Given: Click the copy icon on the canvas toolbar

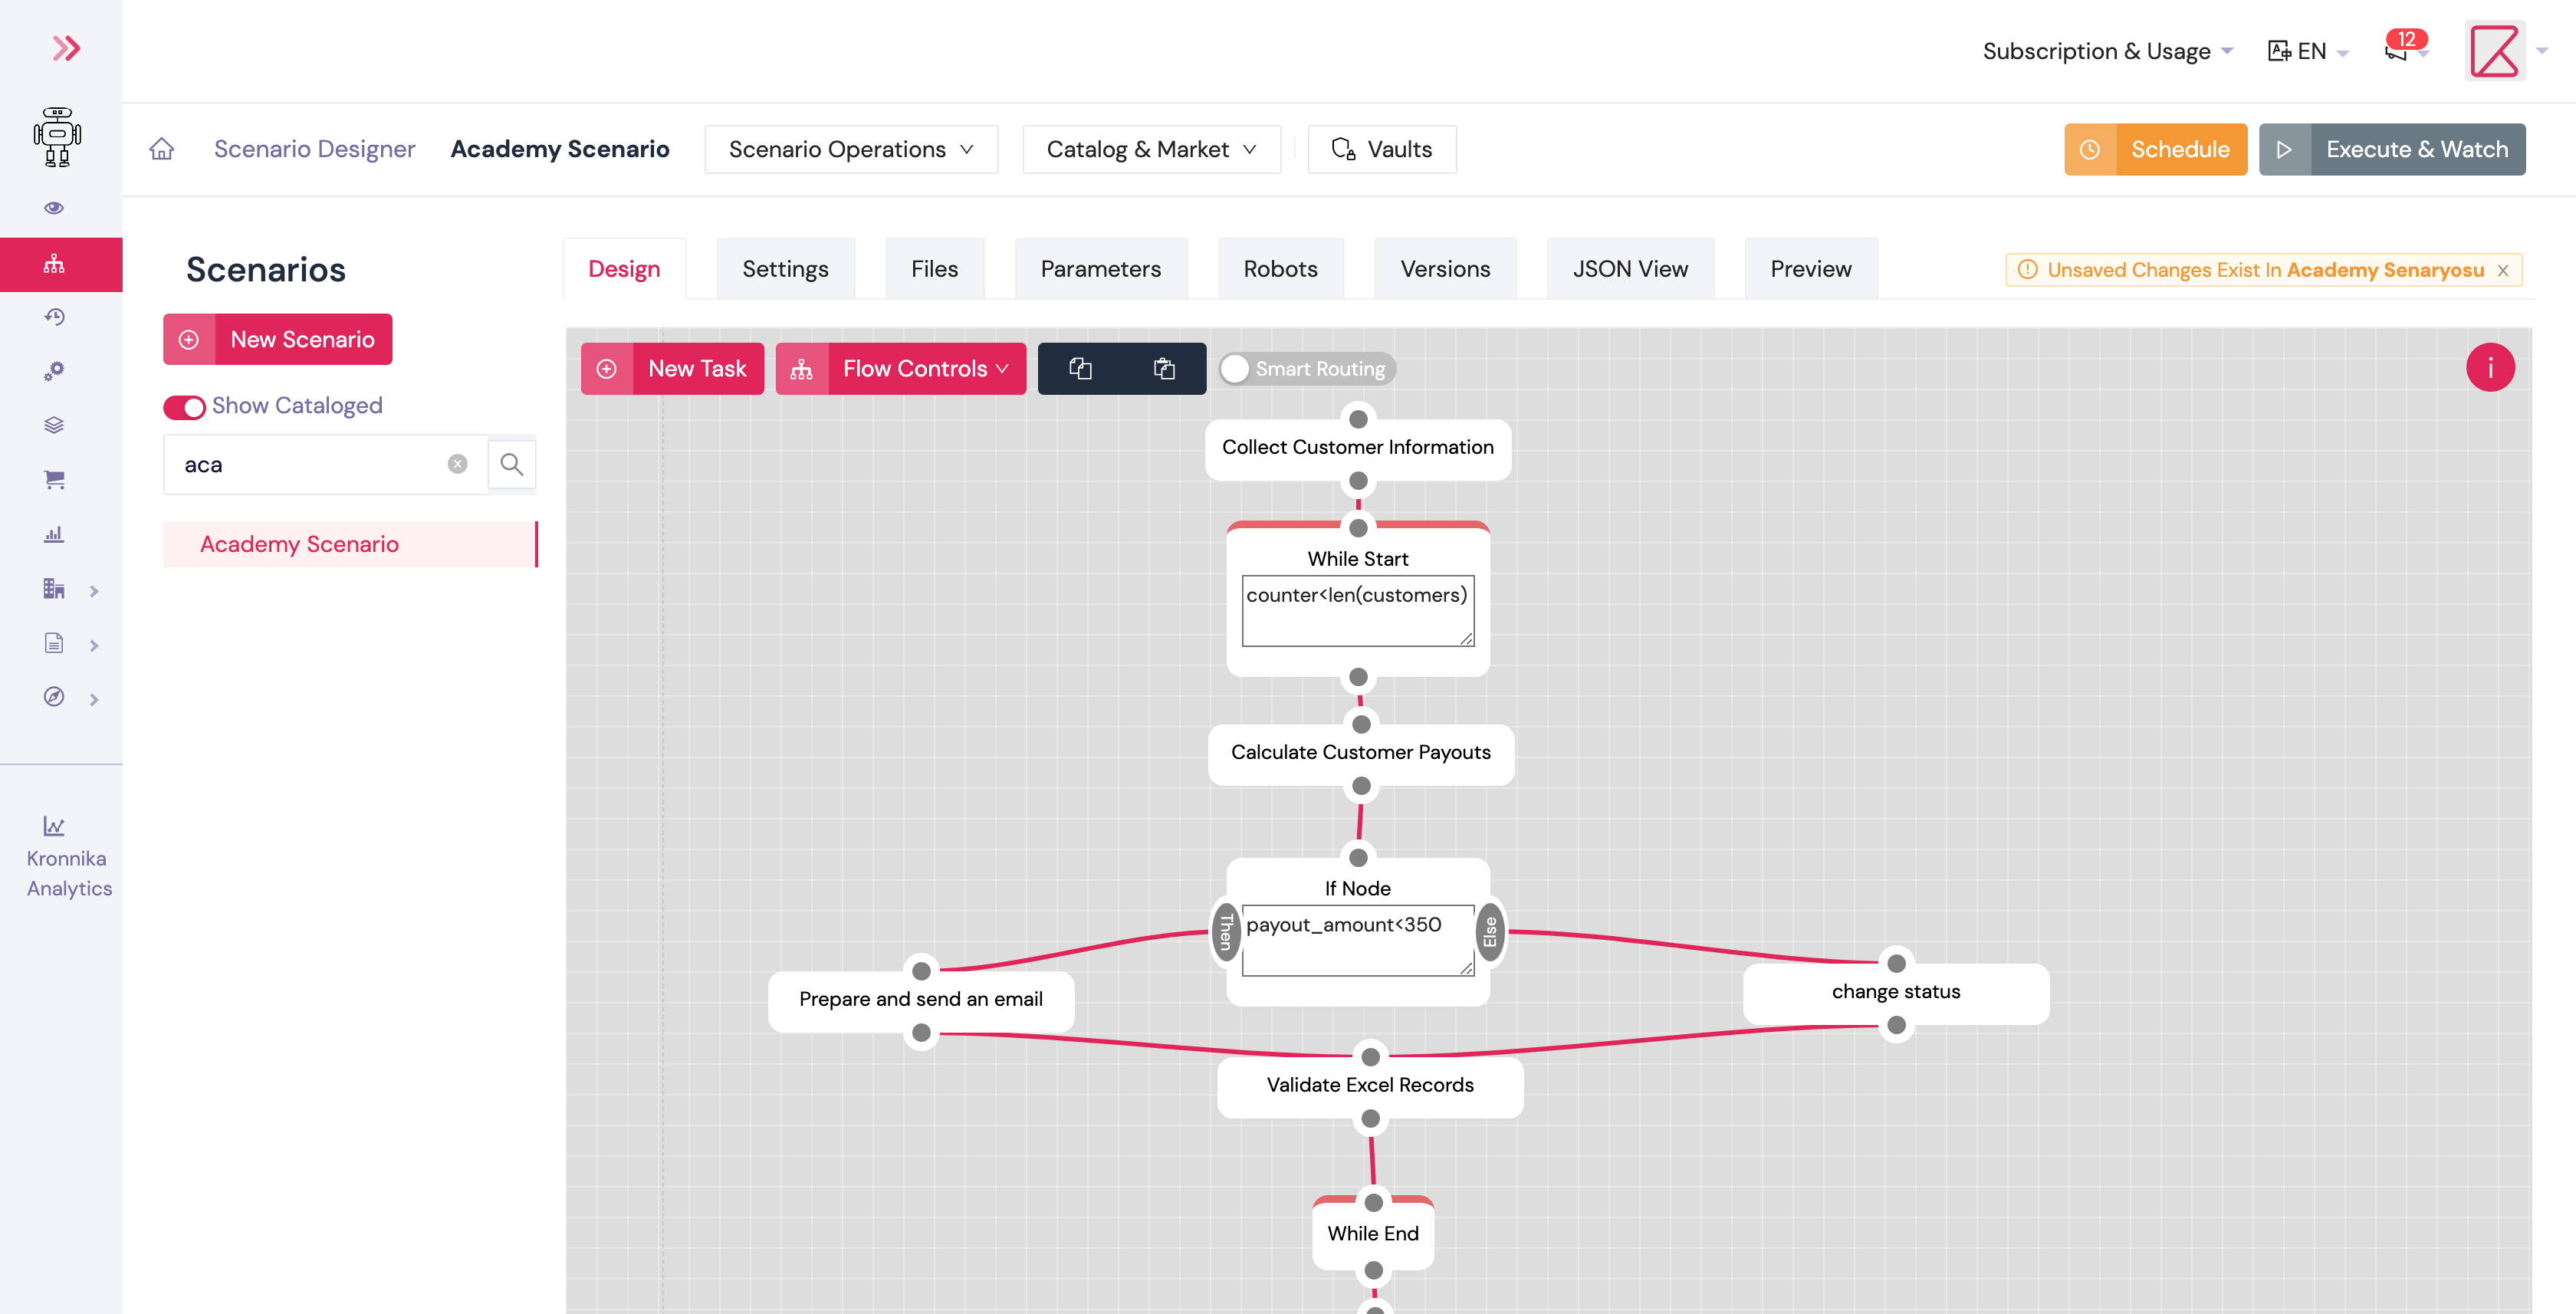Looking at the screenshot, I should (1080, 368).
